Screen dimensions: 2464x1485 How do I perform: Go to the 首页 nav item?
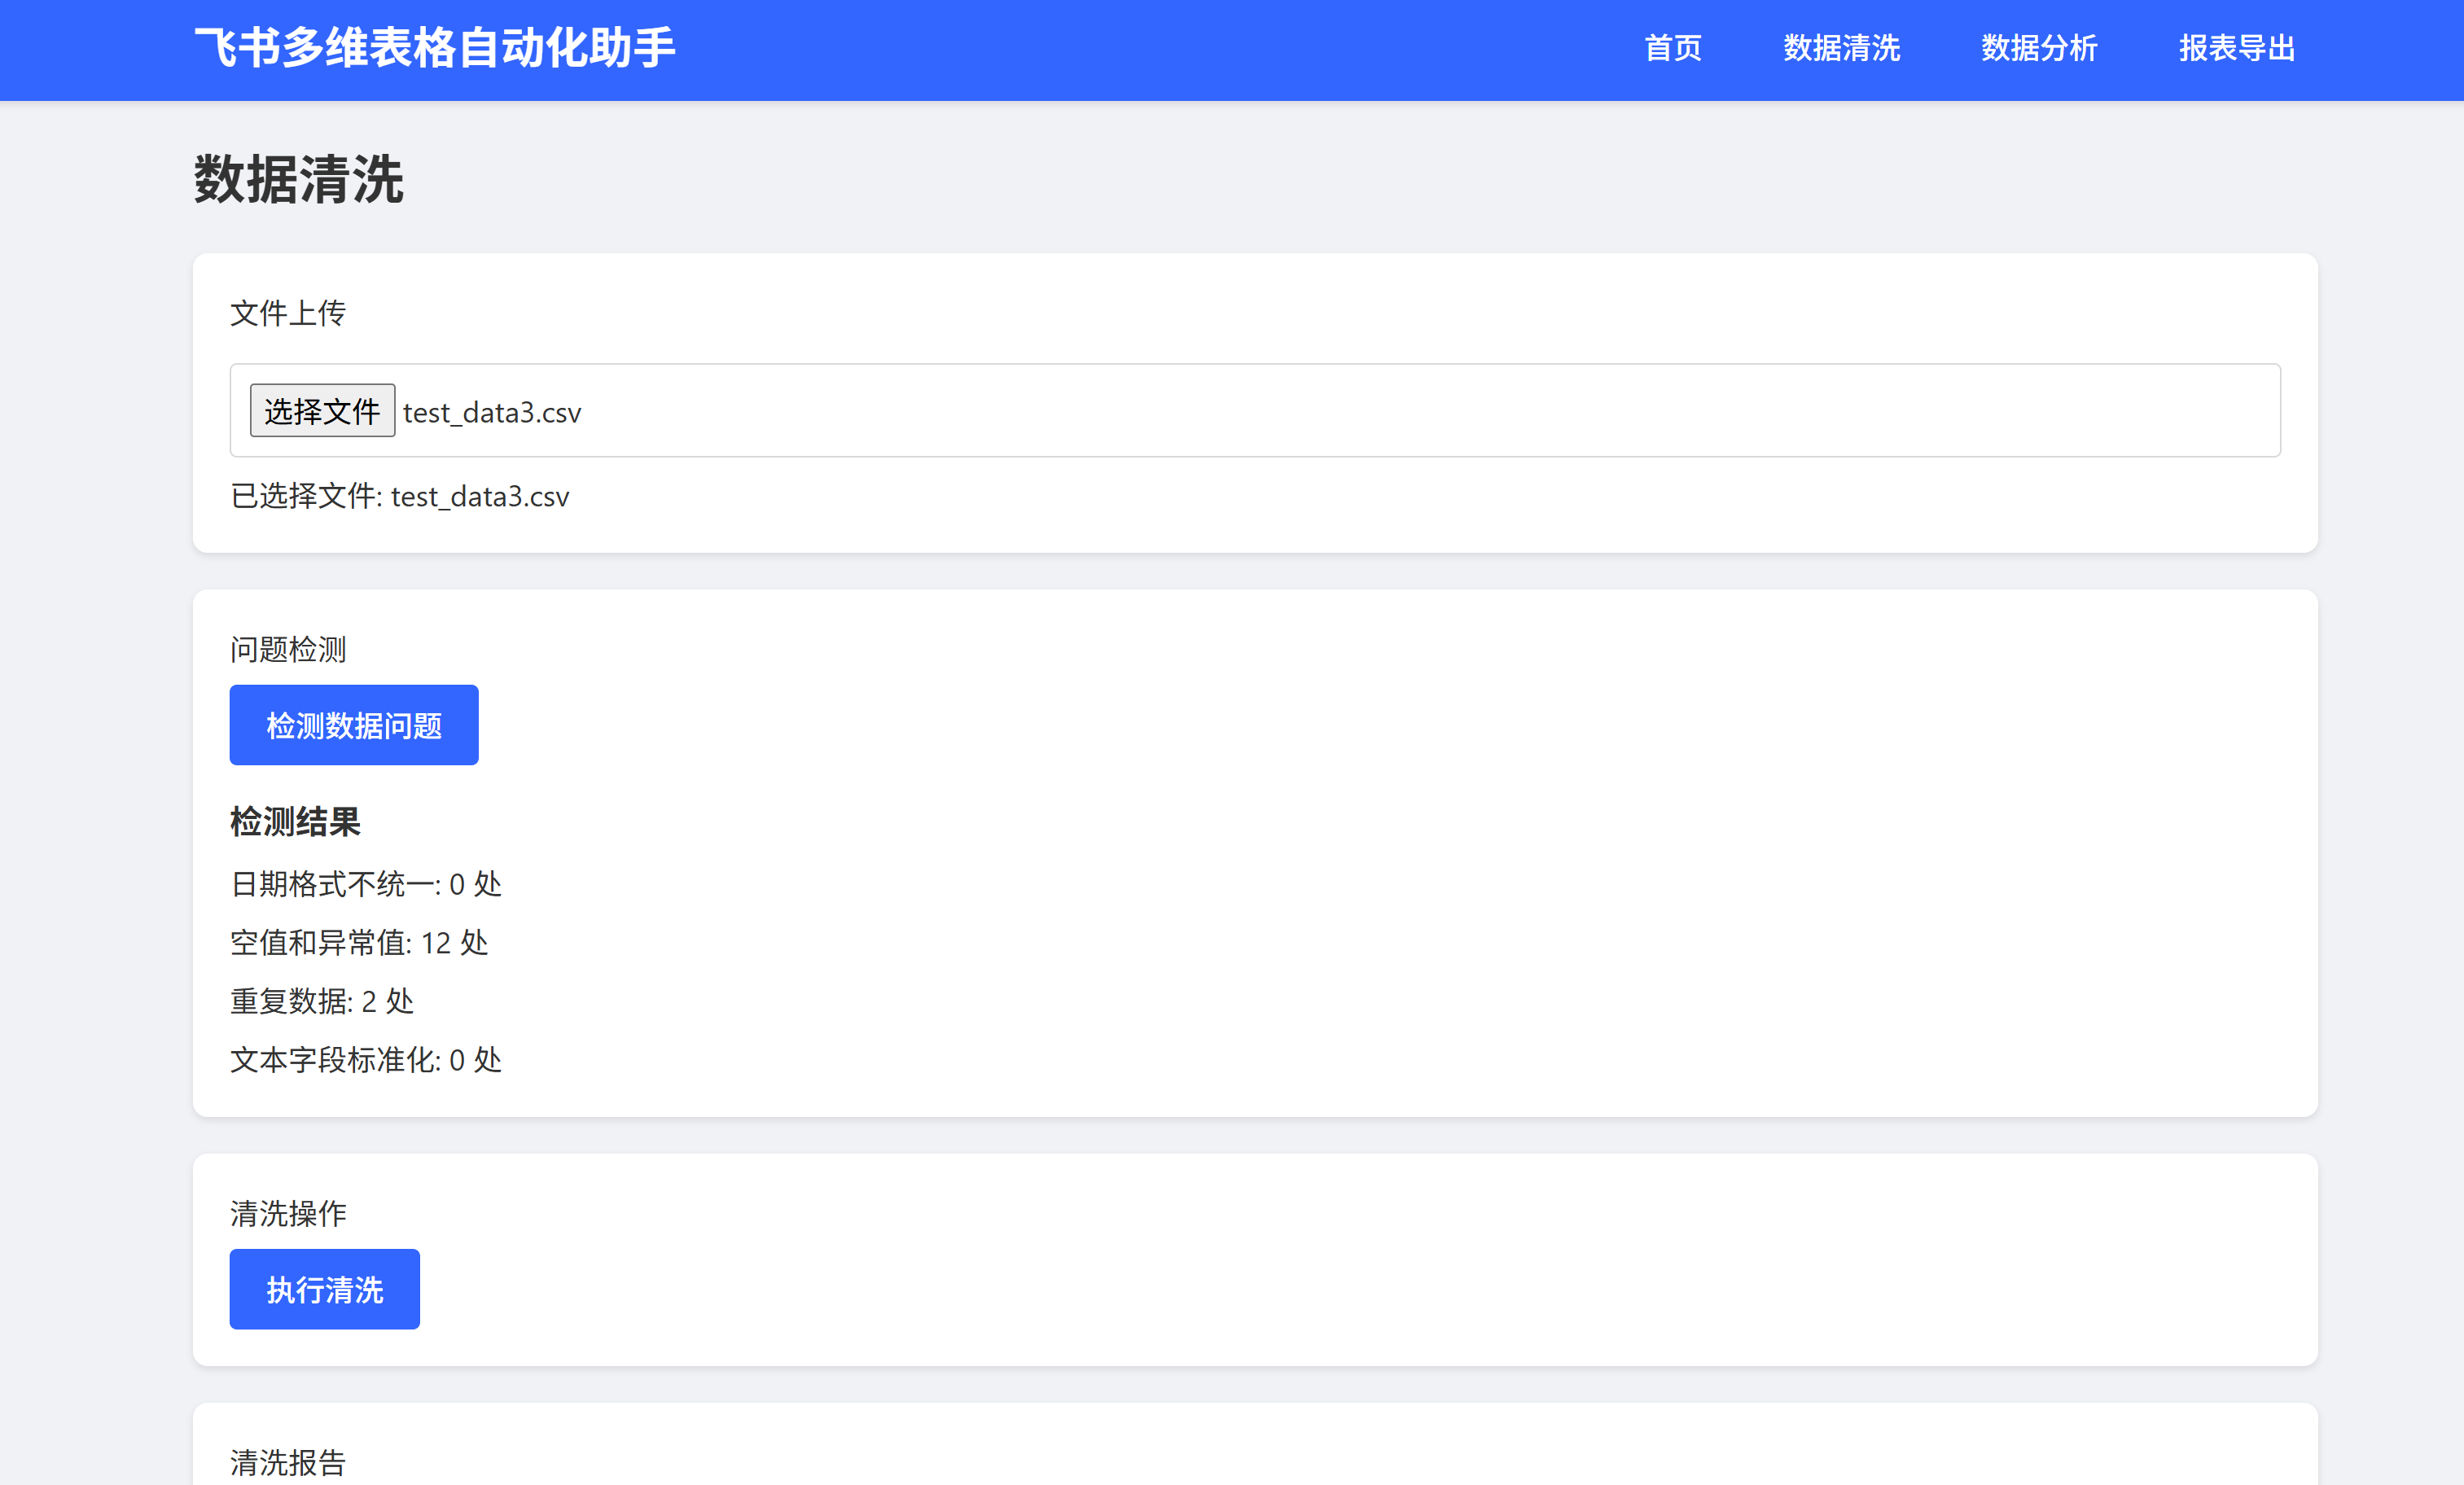click(x=1672, y=48)
